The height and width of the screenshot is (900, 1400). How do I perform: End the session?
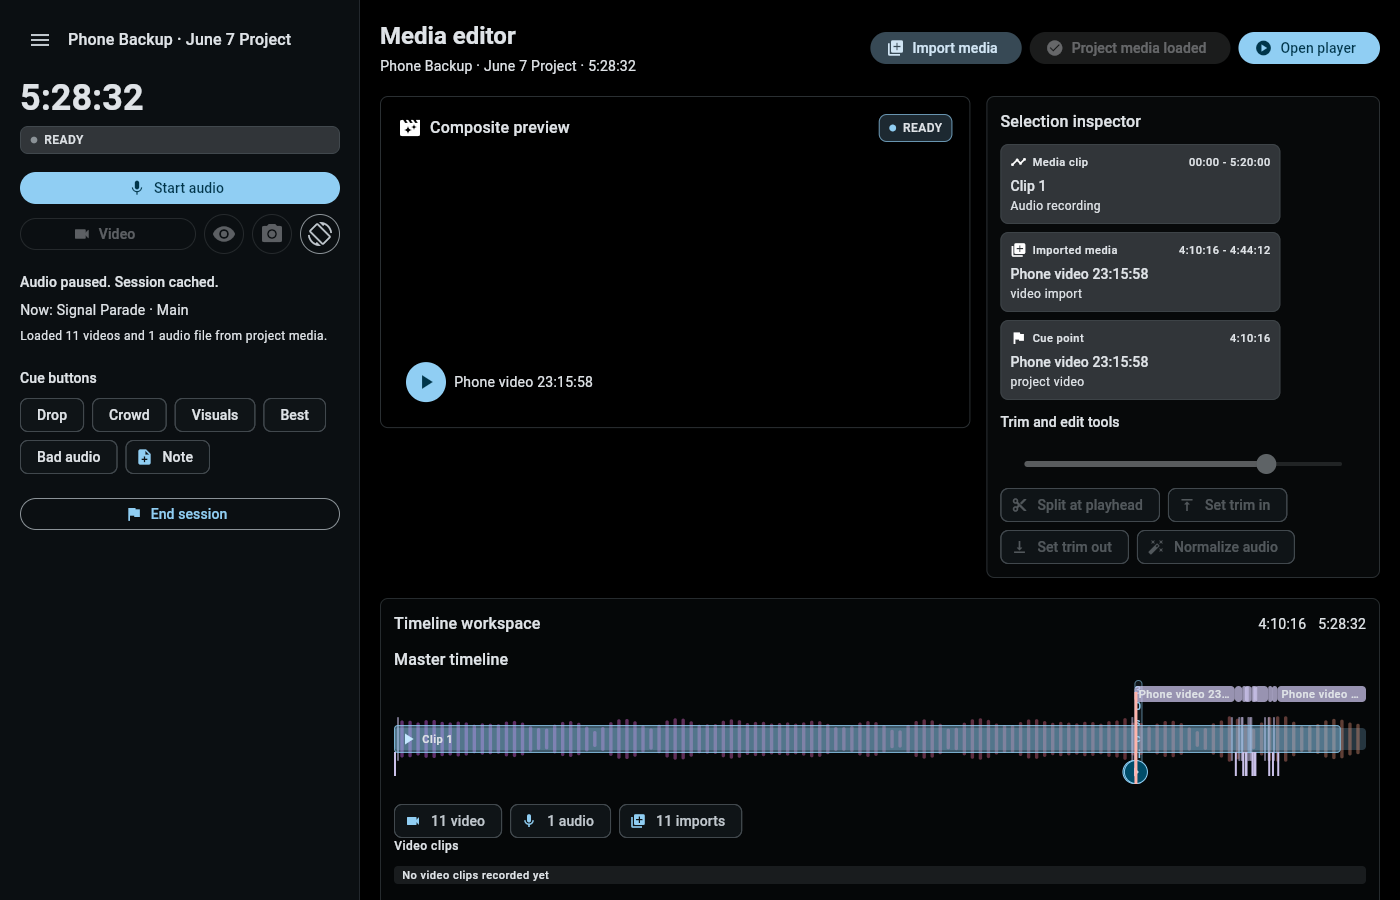tap(180, 514)
